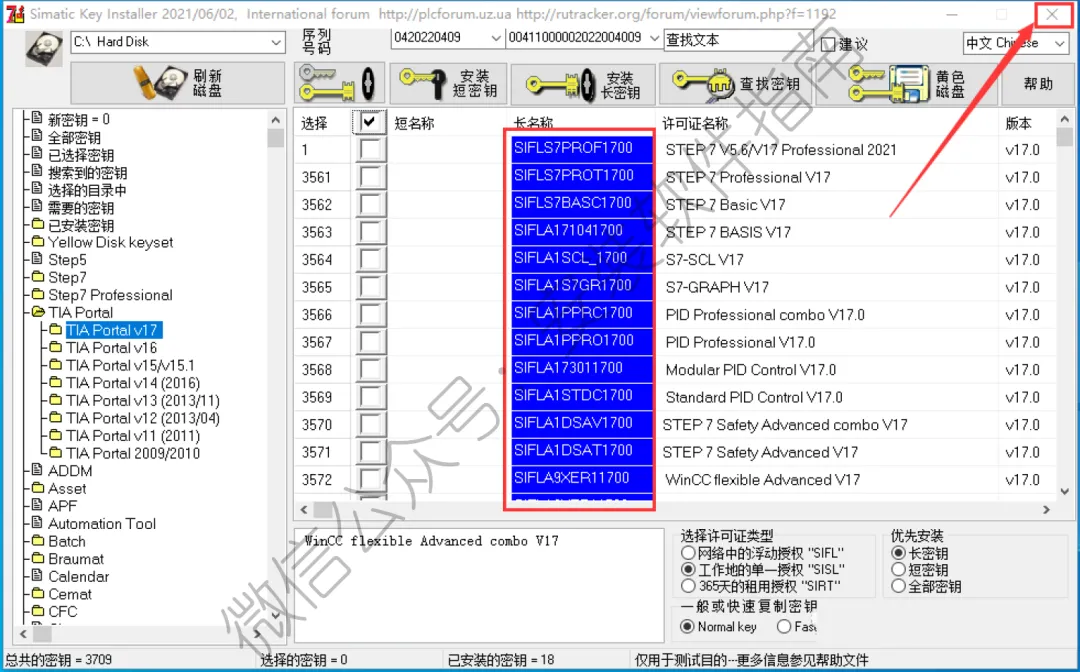The height and width of the screenshot is (672, 1080).
Task: Select 搜索到的密钥 tree entry
Action: (x=87, y=172)
